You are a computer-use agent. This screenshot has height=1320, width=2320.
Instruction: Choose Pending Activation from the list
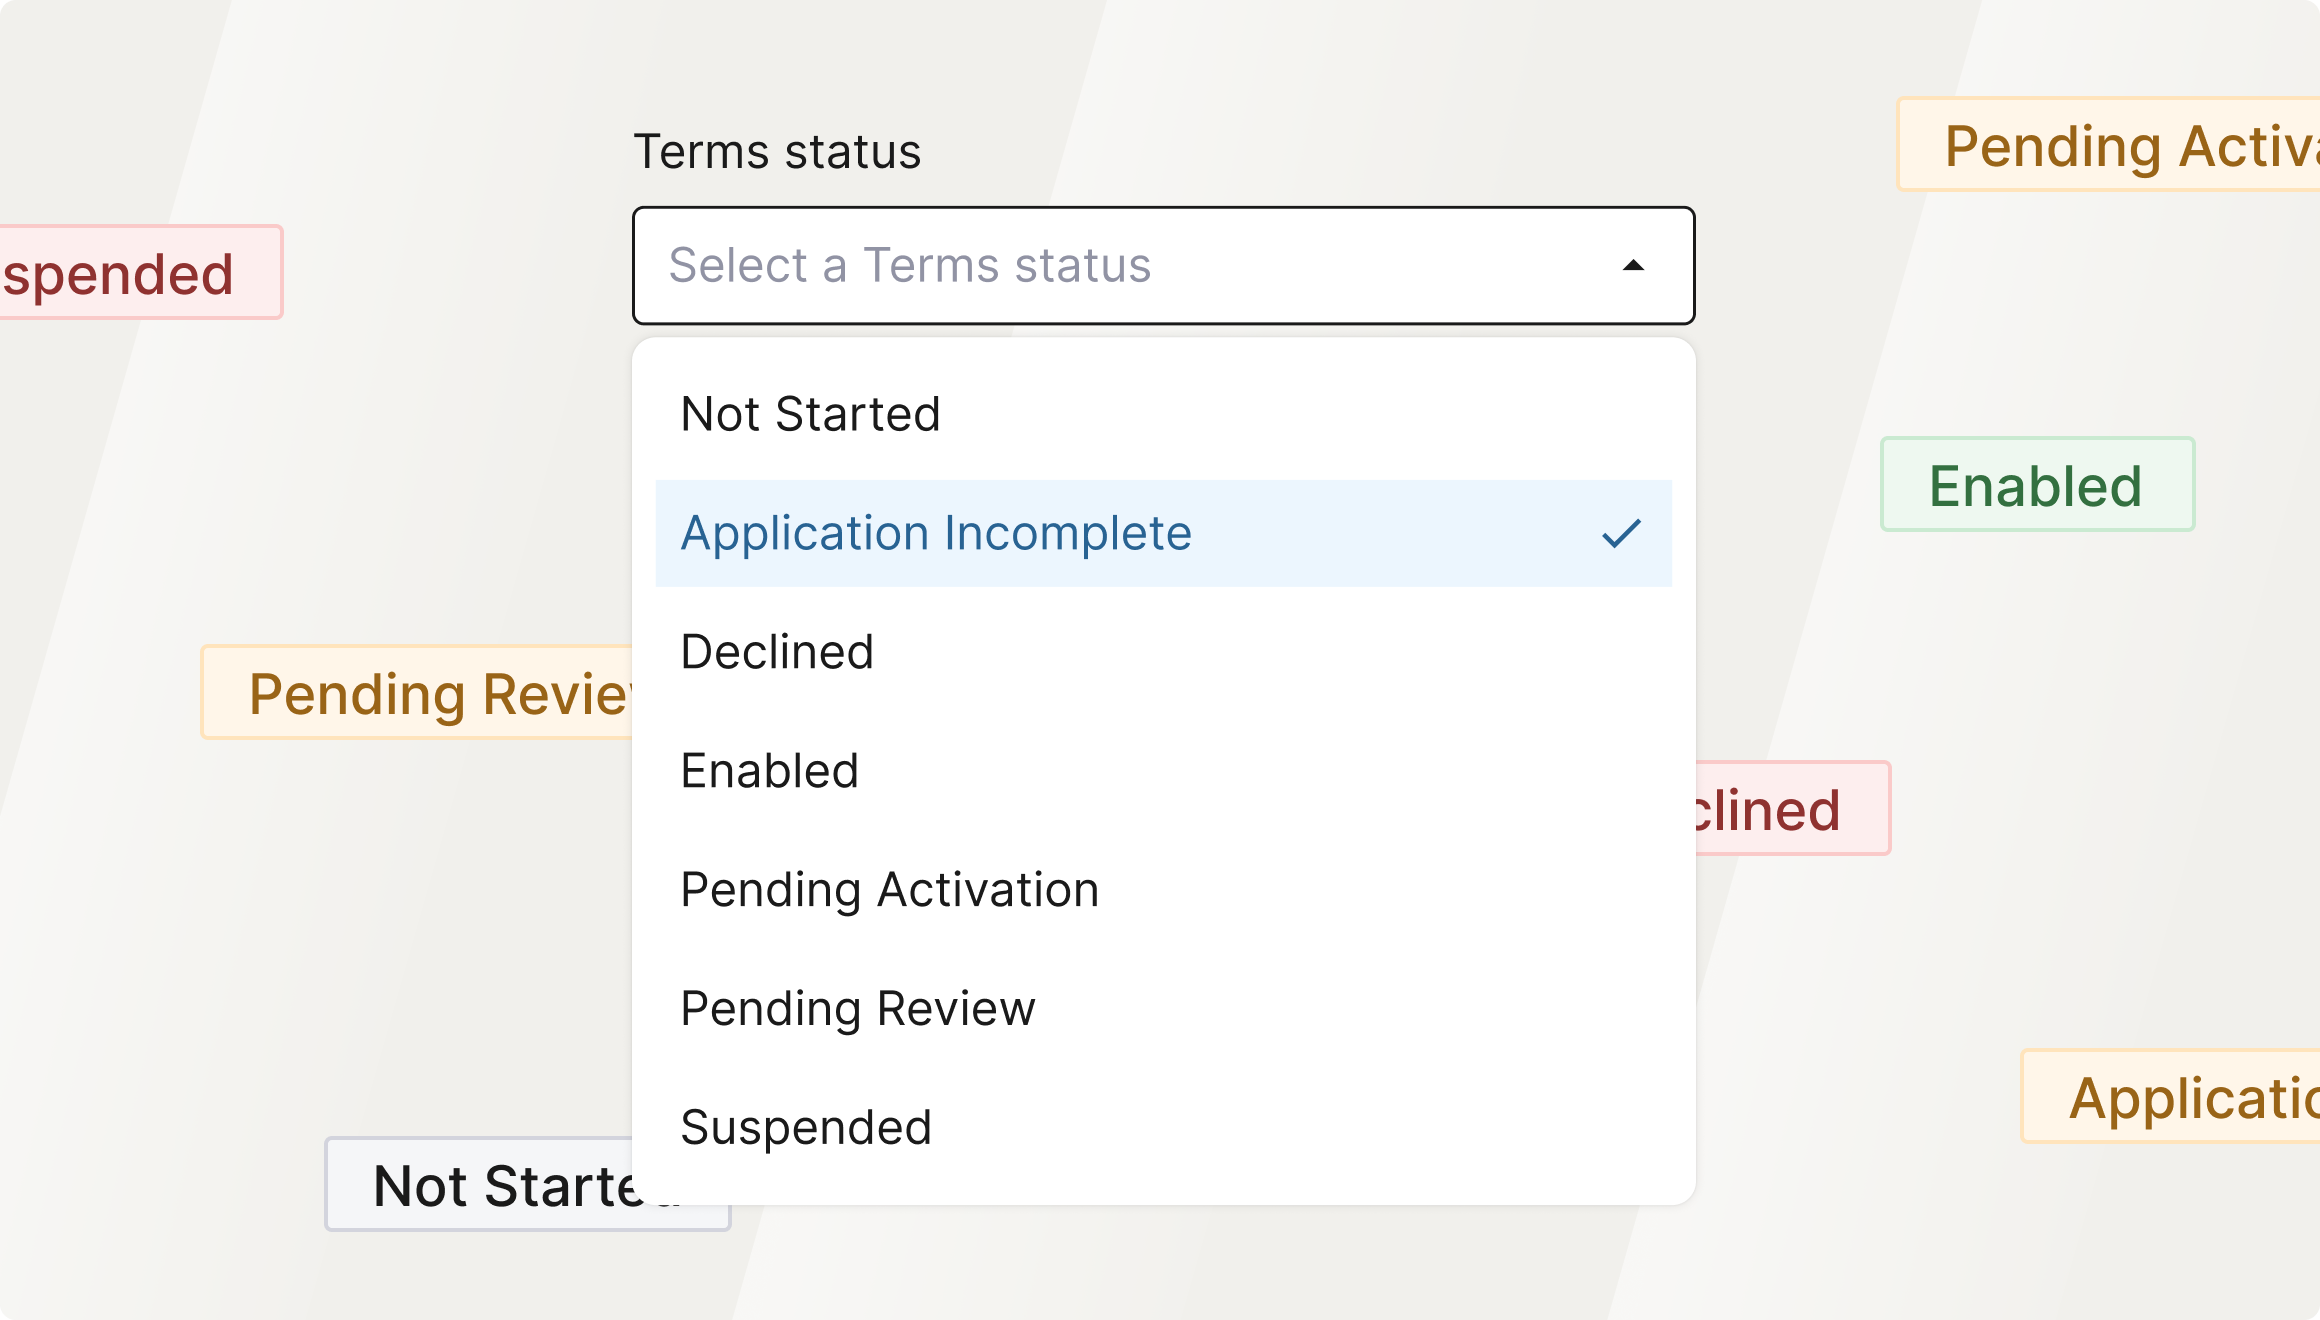click(1163, 890)
